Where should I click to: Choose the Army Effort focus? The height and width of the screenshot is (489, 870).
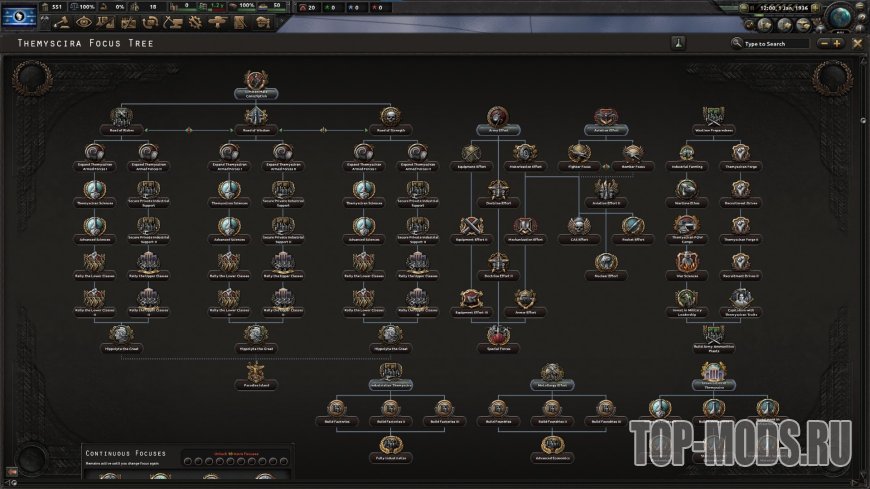click(x=497, y=118)
